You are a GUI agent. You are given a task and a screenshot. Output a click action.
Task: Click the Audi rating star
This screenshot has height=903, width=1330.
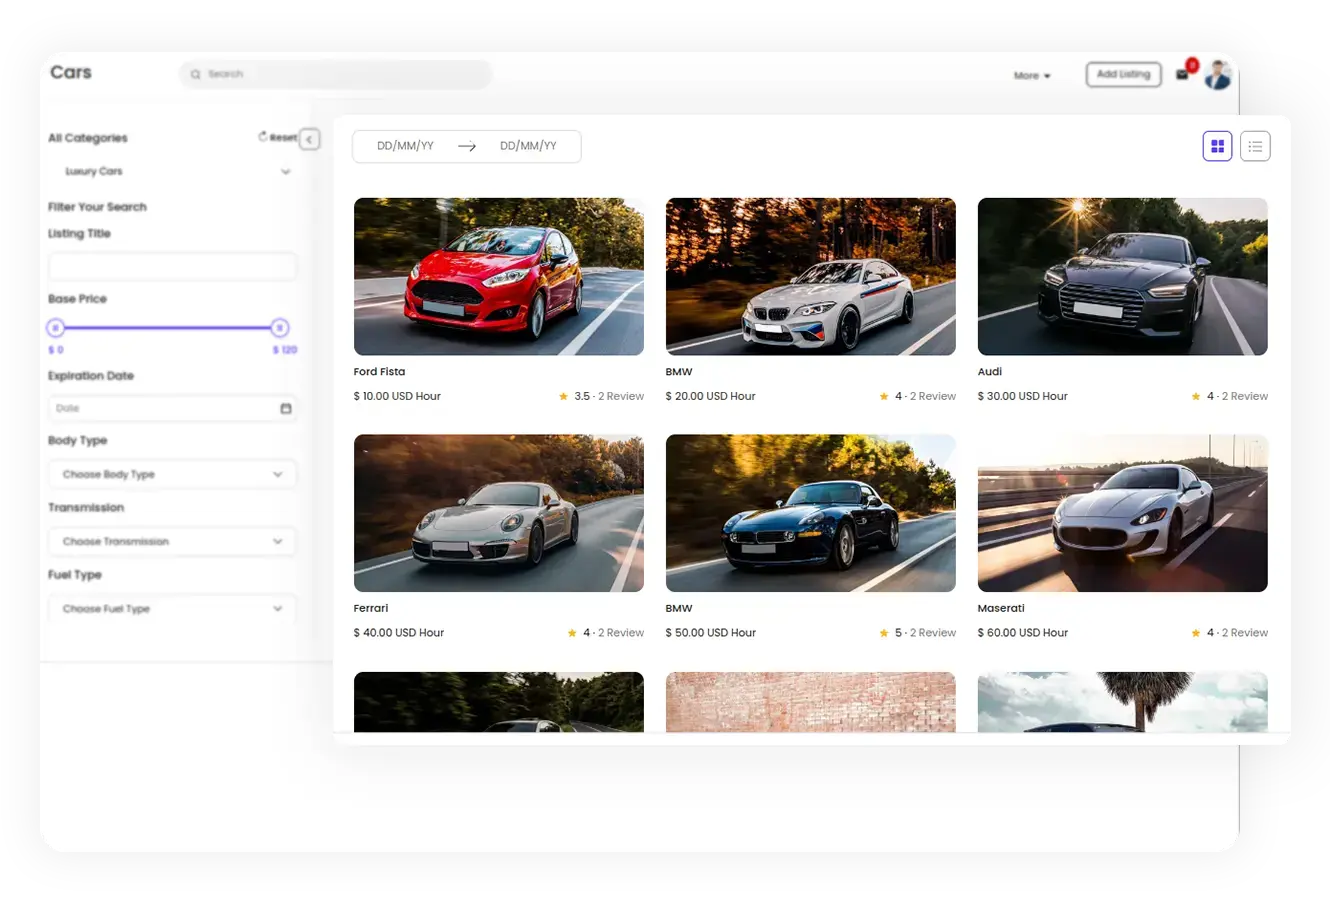point(1196,396)
